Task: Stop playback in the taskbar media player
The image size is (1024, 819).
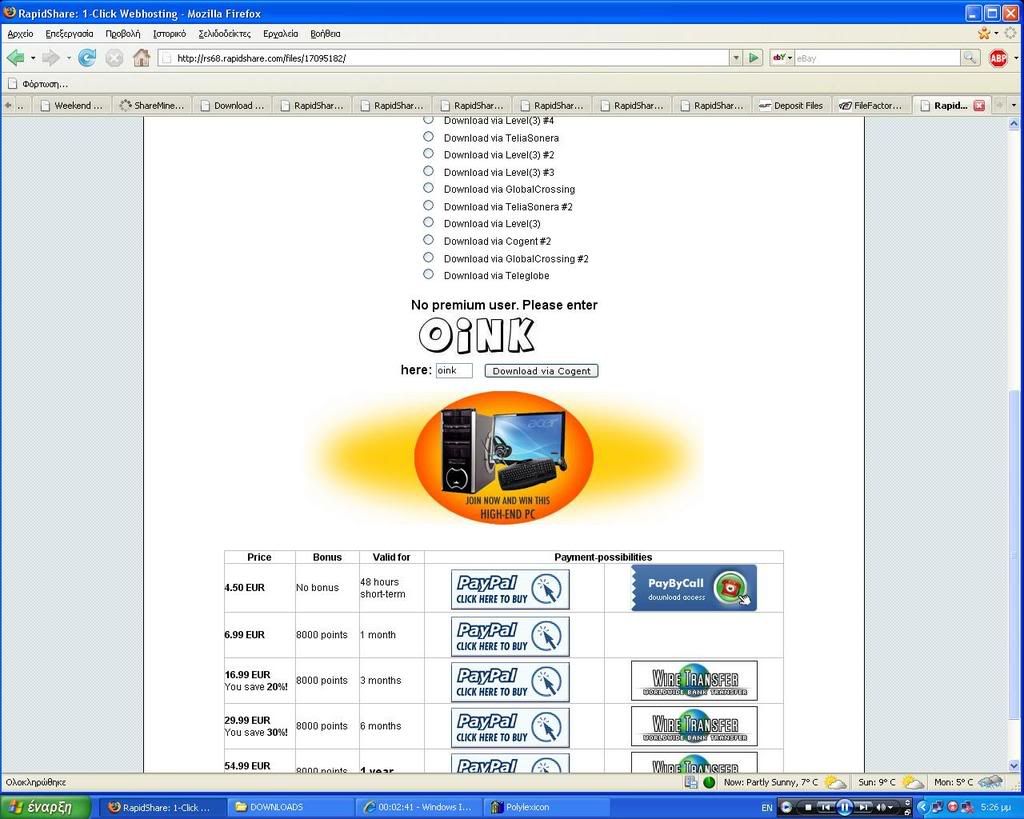Action: pos(808,807)
